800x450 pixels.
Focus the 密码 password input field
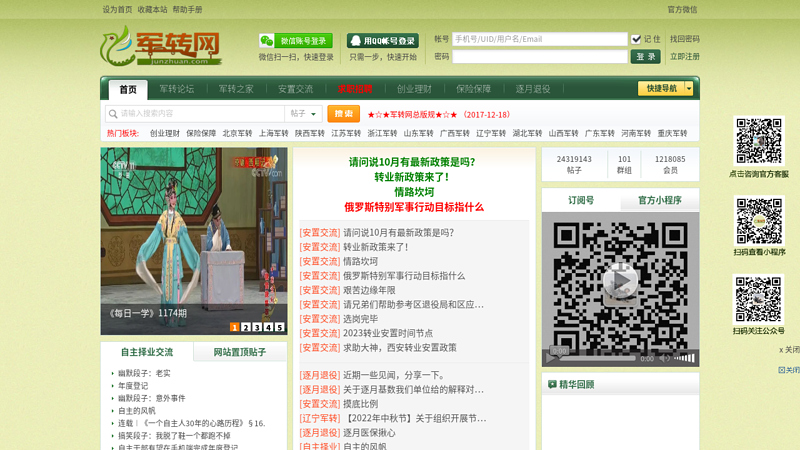(x=539, y=57)
